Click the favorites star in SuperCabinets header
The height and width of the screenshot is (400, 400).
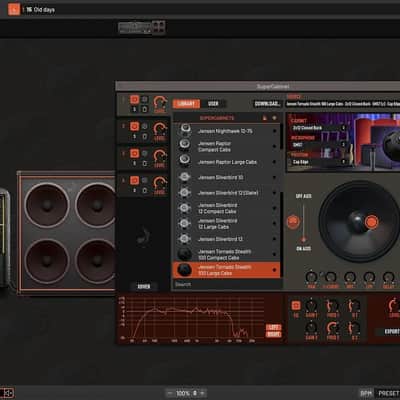pos(274,118)
